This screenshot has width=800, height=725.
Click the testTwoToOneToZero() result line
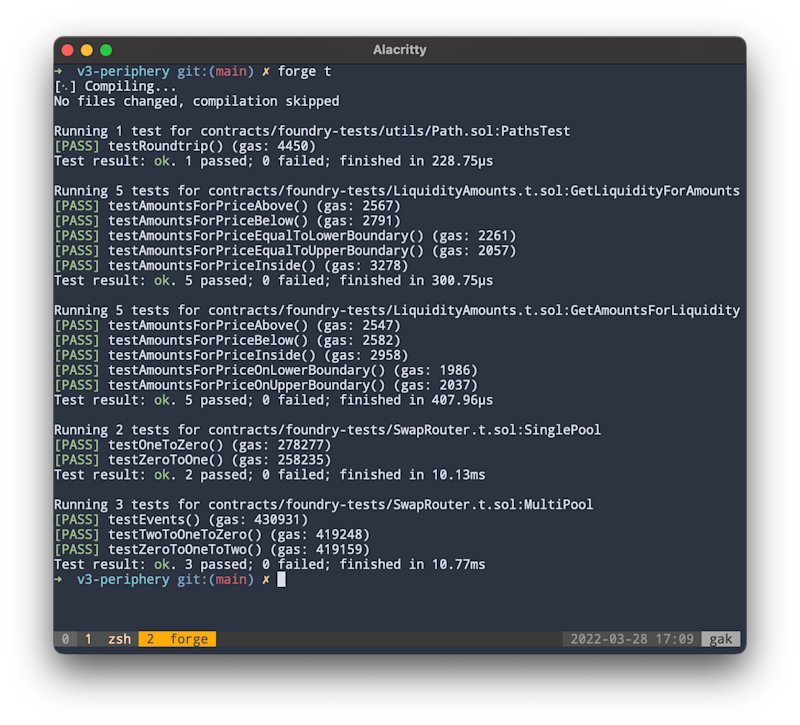click(x=212, y=535)
